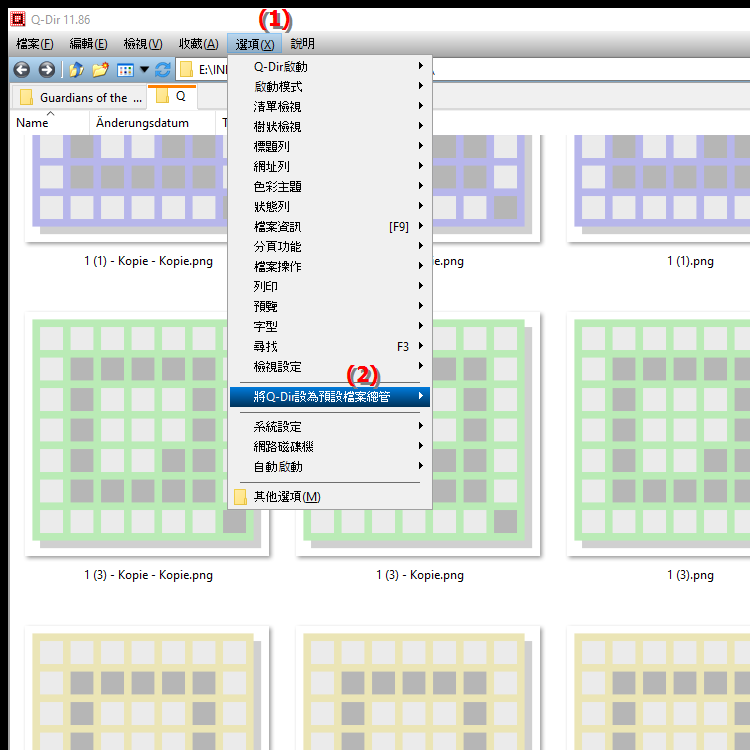750x750 pixels.
Task: Click file name label 1 (3).png
Action: click(x=690, y=575)
